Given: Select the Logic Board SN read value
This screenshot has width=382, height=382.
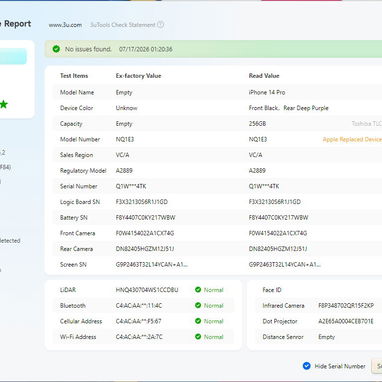Looking at the screenshot, I should [275, 202].
